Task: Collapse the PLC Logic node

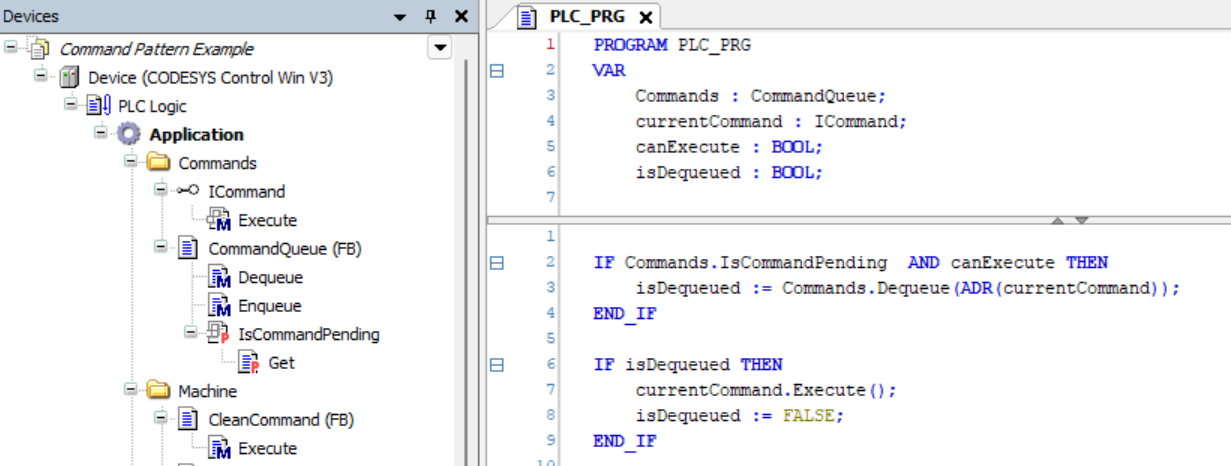Action: point(71,104)
